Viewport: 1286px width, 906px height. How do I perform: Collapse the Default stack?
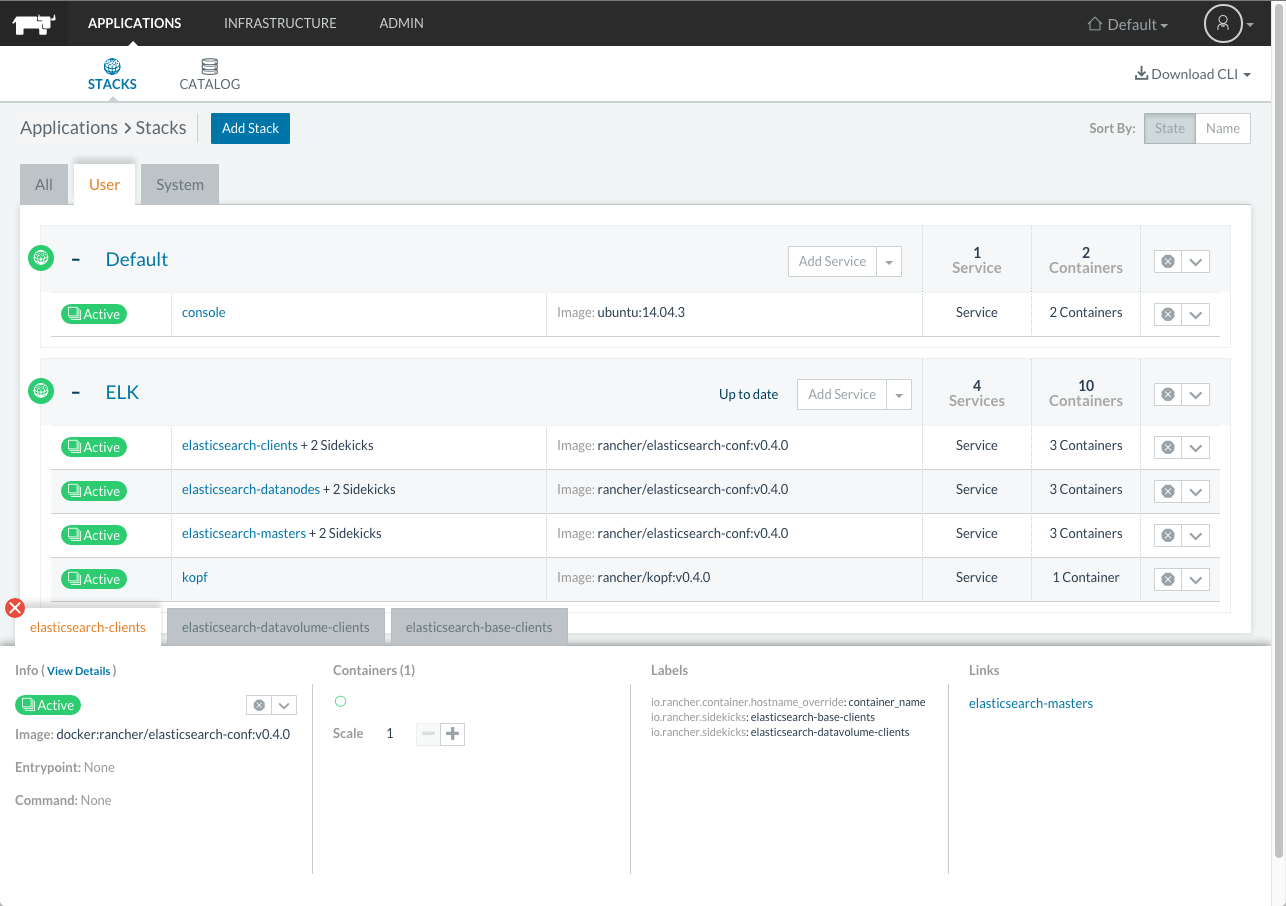click(76, 259)
